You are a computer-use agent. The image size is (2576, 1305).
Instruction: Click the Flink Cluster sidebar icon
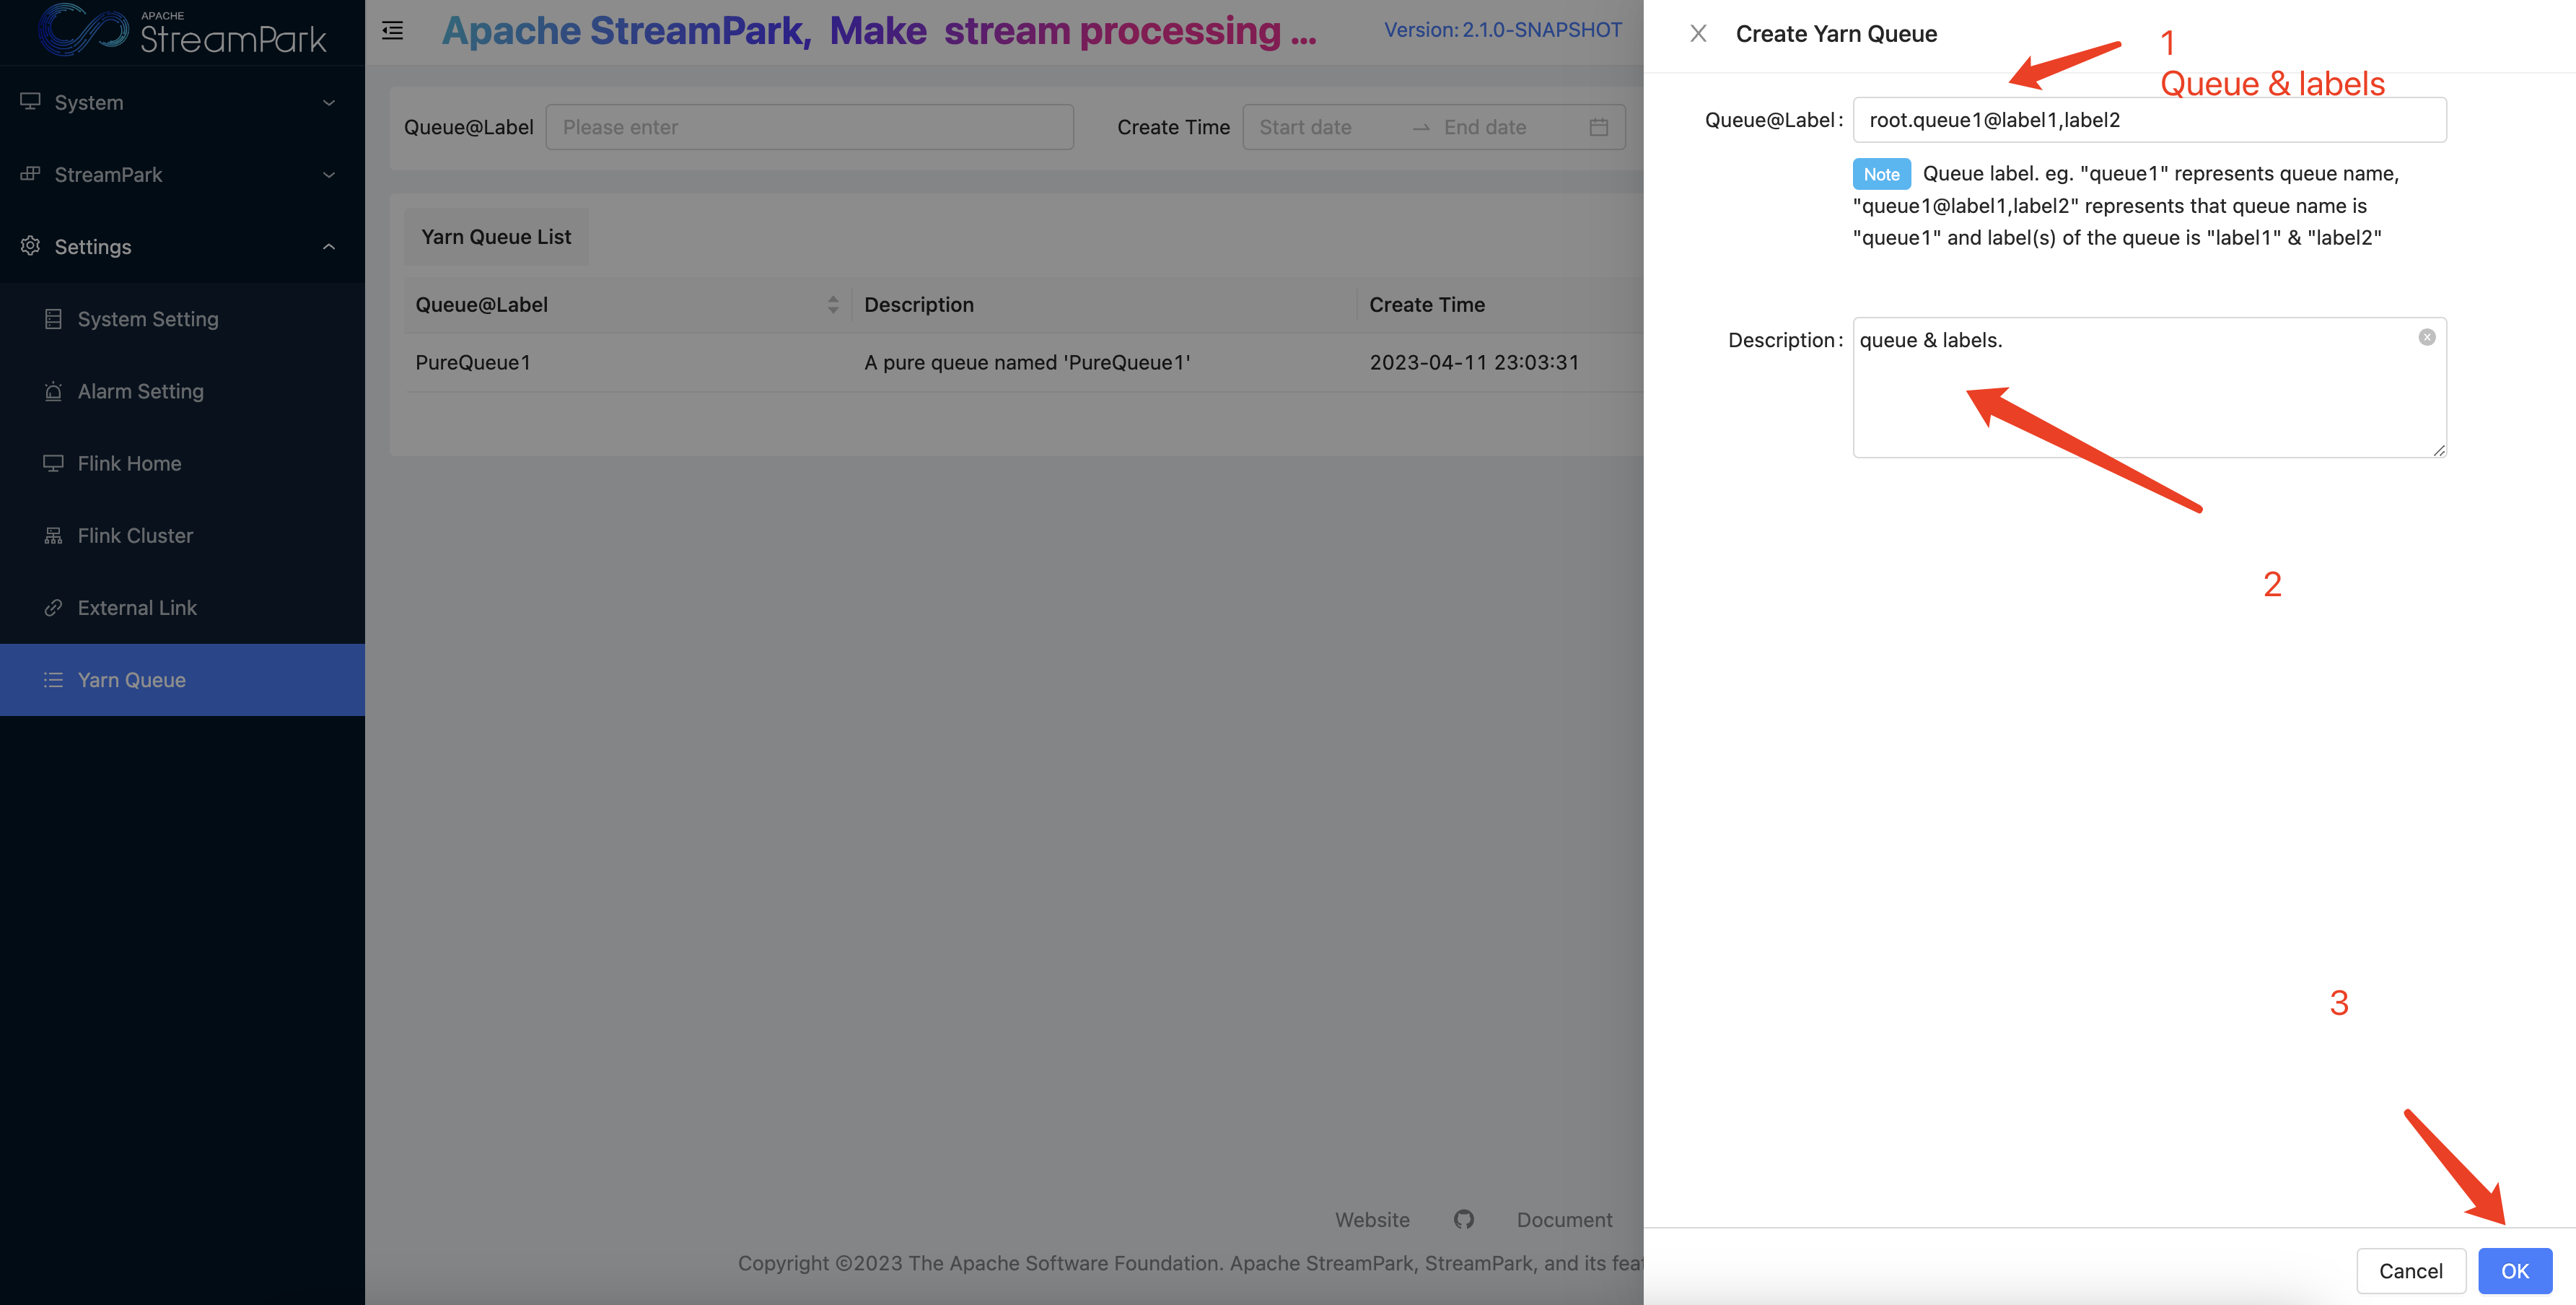tap(53, 536)
